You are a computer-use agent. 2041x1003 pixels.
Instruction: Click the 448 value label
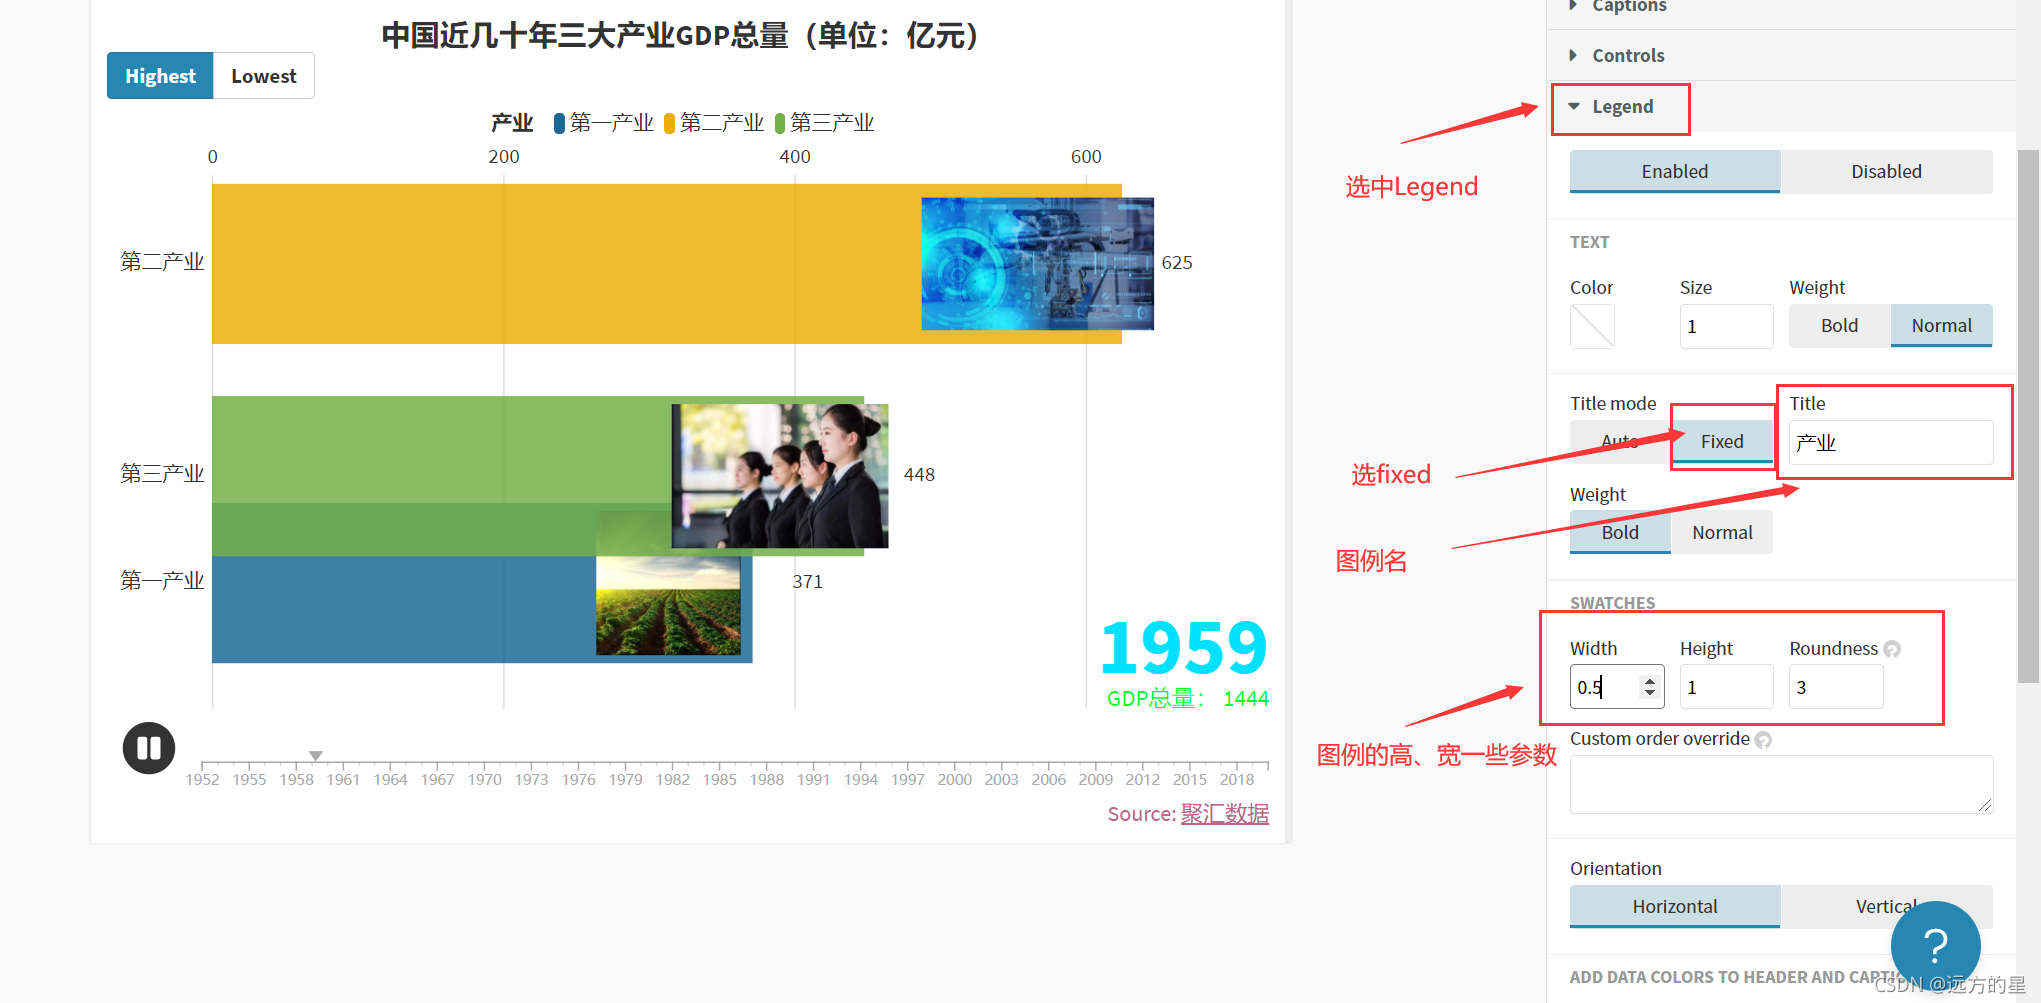[919, 475]
